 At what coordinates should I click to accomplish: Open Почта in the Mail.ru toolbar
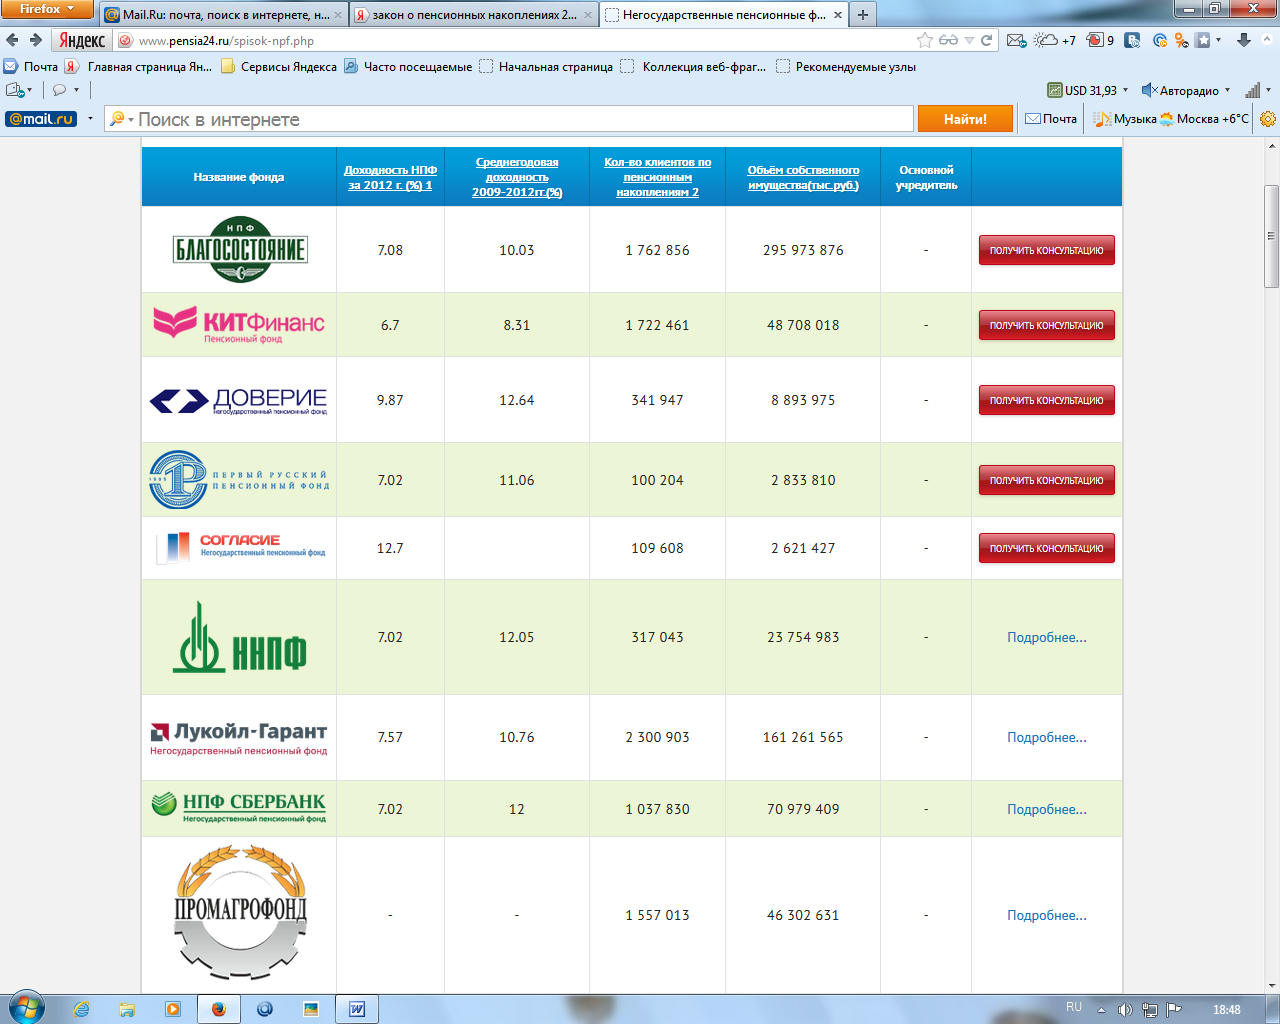[x=1051, y=118]
